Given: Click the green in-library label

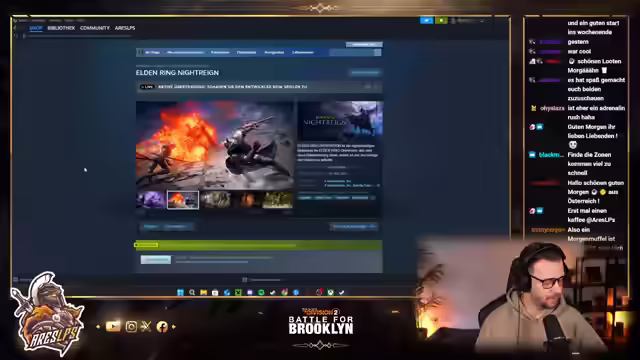Looking at the screenshot, I should 146,245.
